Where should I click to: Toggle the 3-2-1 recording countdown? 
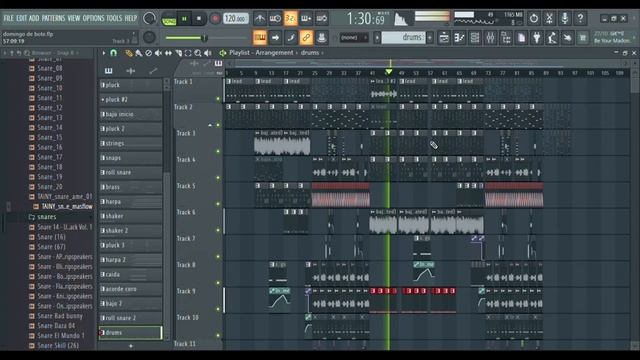click(291, 18)
